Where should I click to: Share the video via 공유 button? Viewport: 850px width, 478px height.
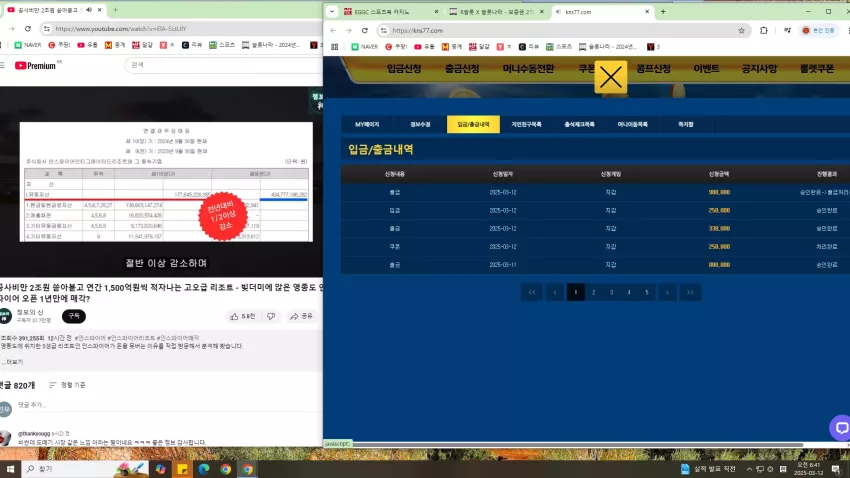(x=301, y=316)
